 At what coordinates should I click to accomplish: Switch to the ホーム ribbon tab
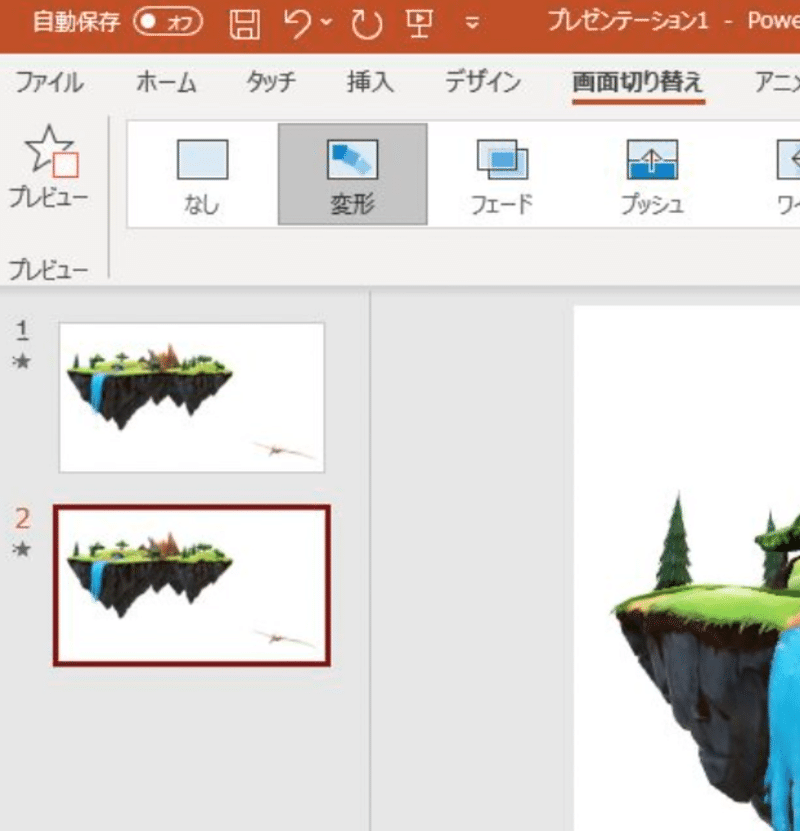click(x=163, y=83)
